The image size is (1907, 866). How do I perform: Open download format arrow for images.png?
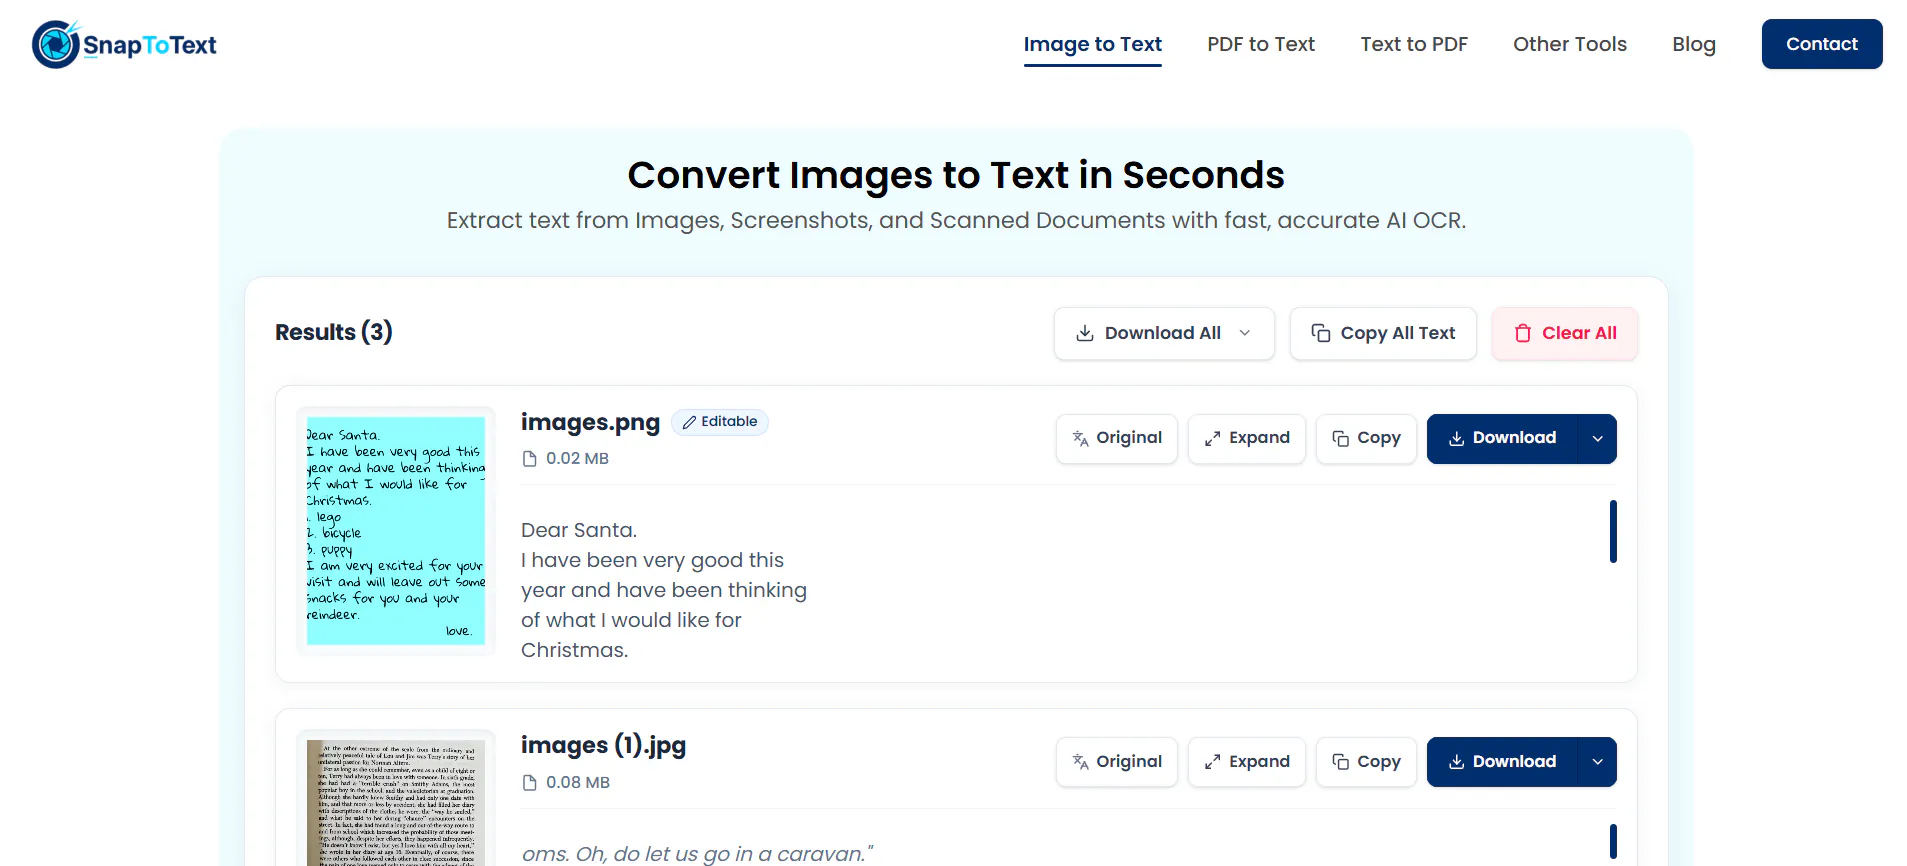click(x=1597, y=438)
